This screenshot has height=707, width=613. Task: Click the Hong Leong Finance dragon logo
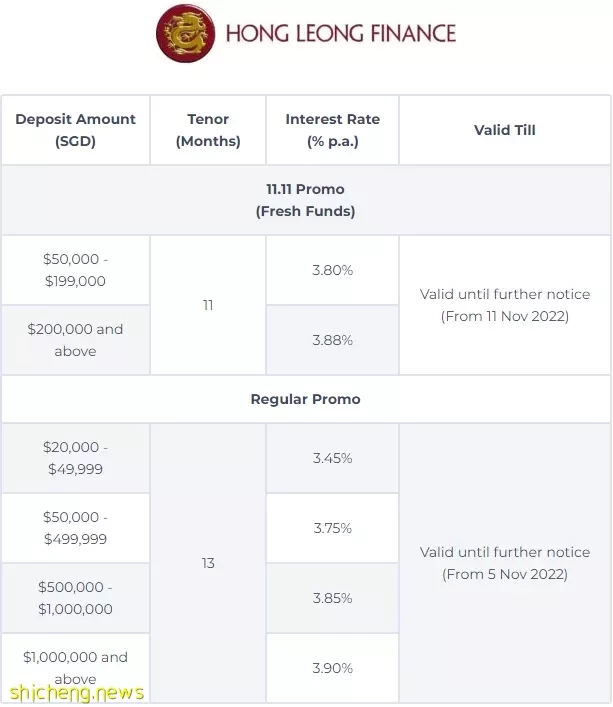pyautogui.click(x=185, y=33)
